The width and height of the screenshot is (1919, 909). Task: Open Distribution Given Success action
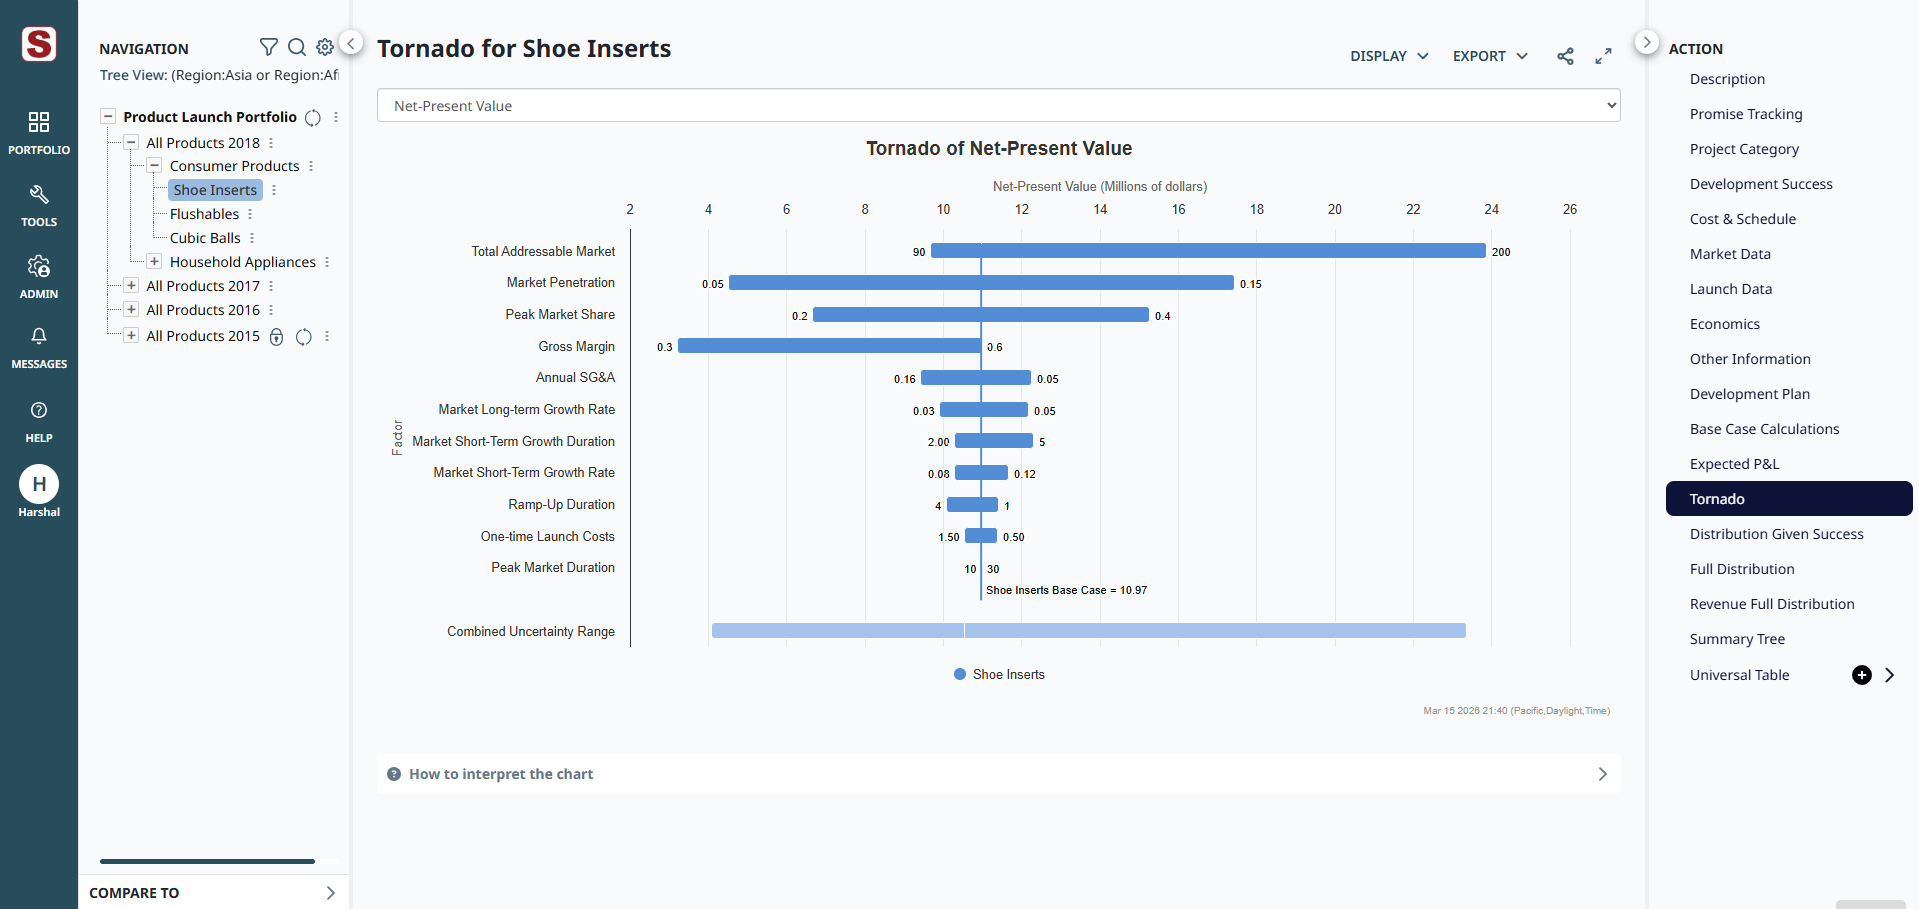click(x=1776, y=534)
